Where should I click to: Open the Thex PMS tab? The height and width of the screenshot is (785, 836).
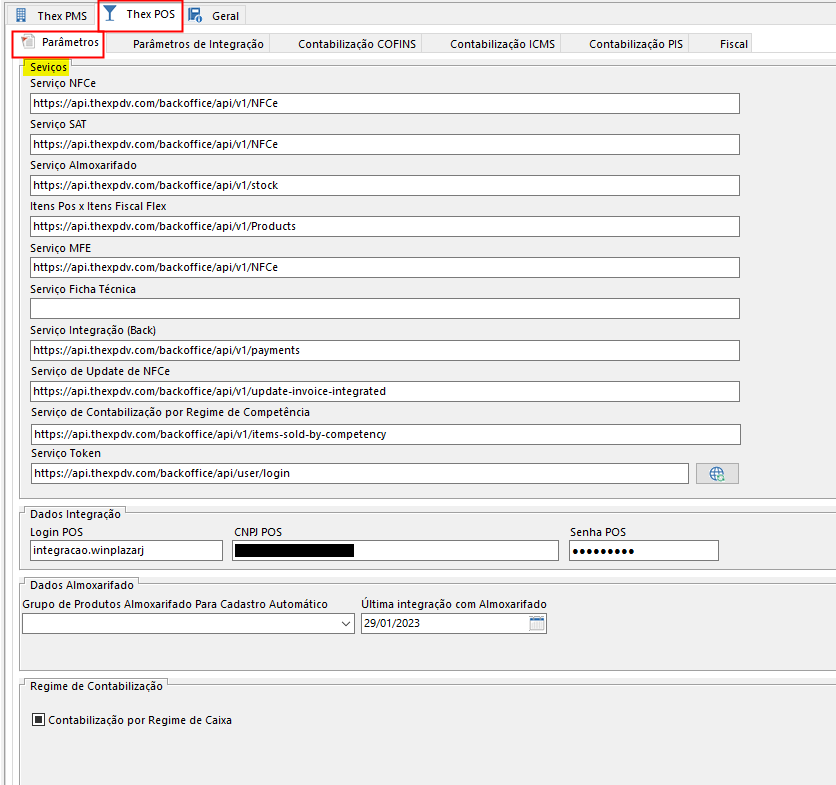click(52, 15)
